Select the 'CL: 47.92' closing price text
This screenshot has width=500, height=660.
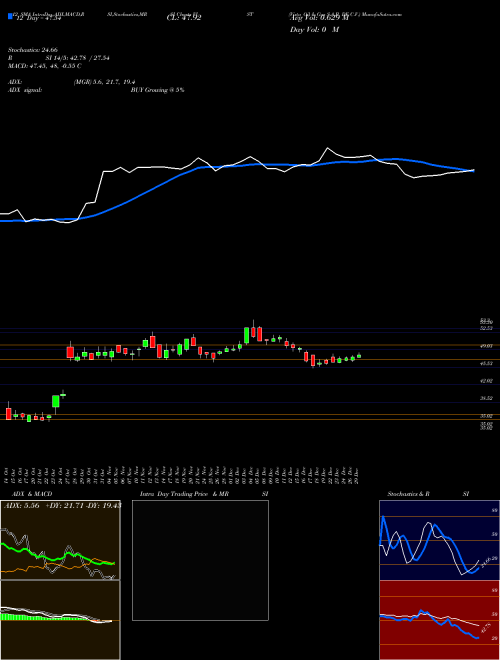(184, 18)
